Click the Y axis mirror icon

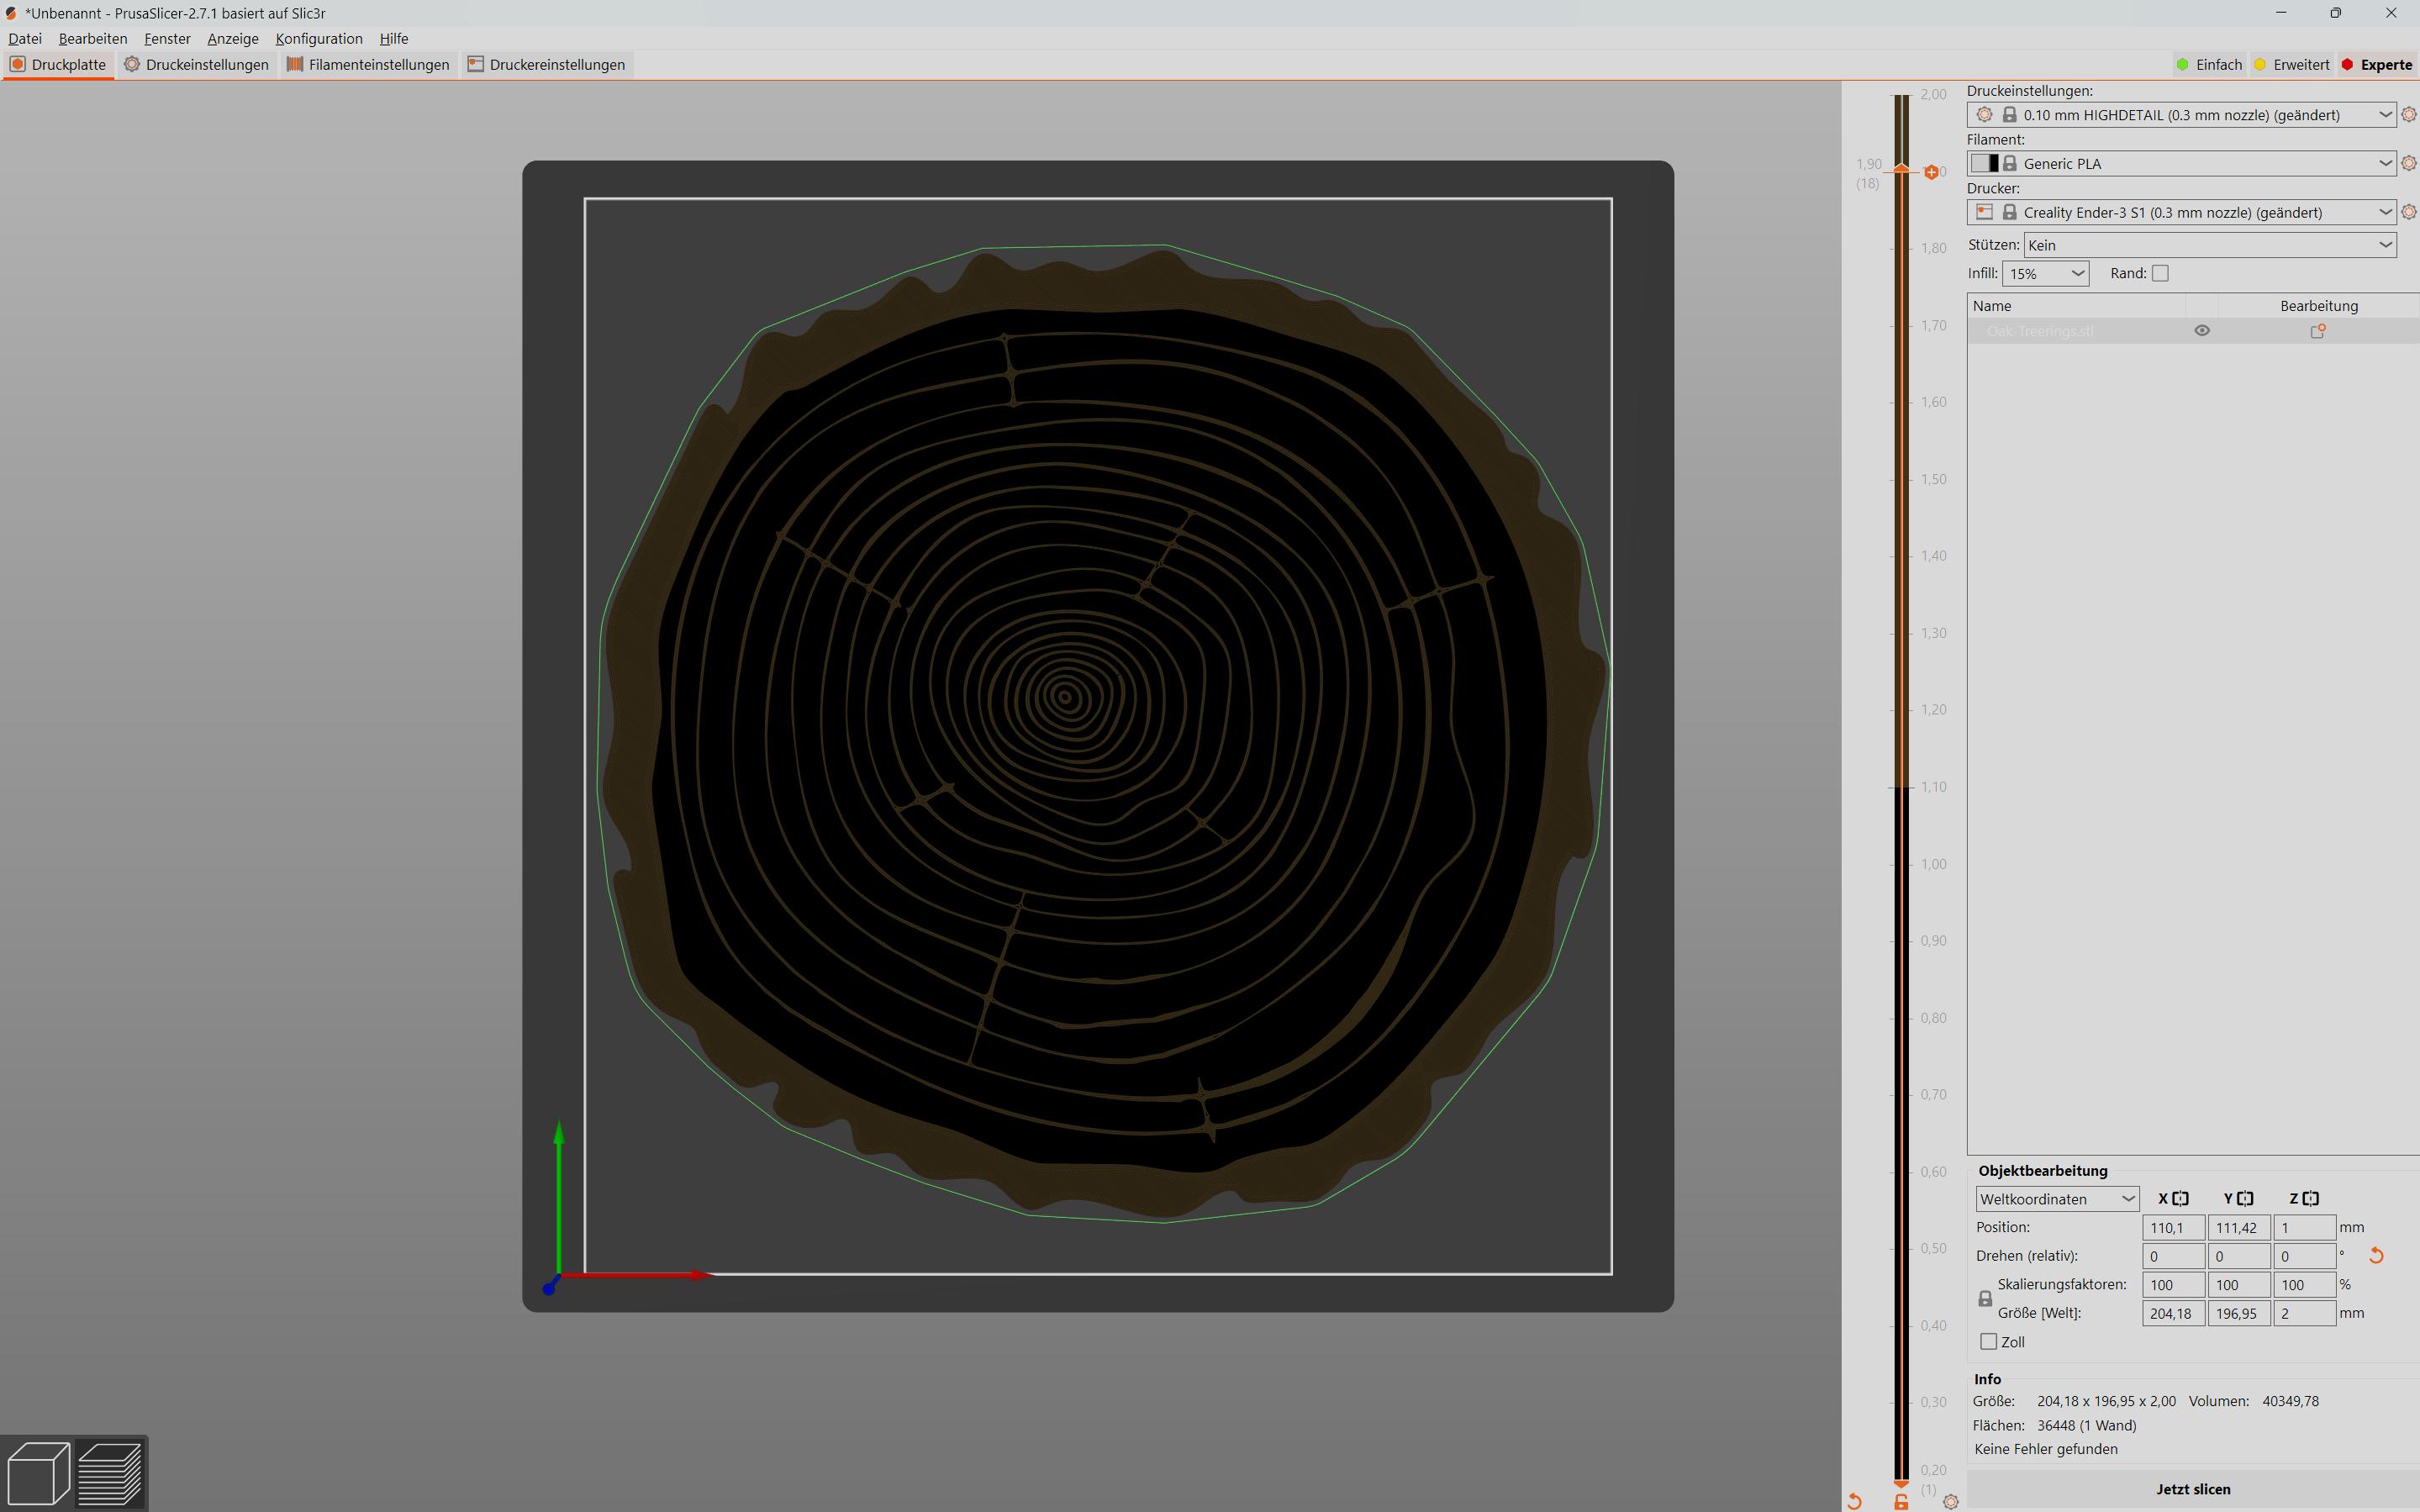(x=2246, y=1199)
